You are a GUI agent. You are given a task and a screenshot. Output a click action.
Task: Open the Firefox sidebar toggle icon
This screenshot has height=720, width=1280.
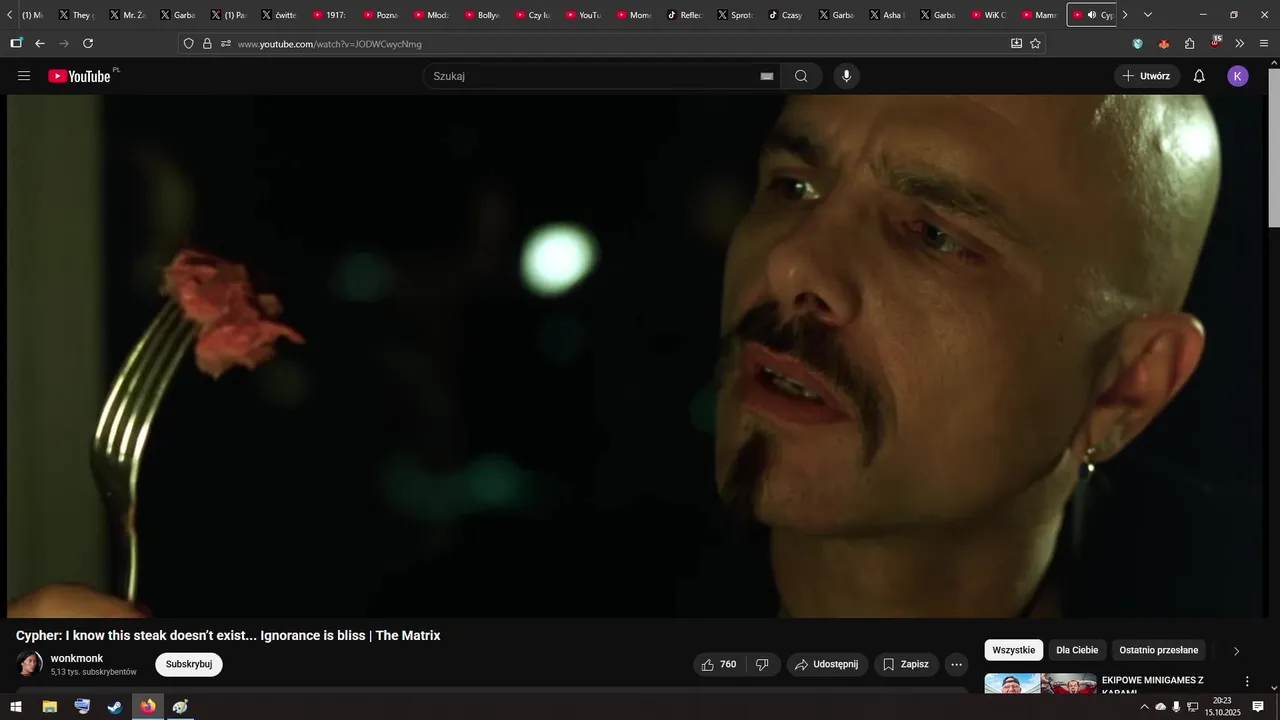click(x=16, y=44)
